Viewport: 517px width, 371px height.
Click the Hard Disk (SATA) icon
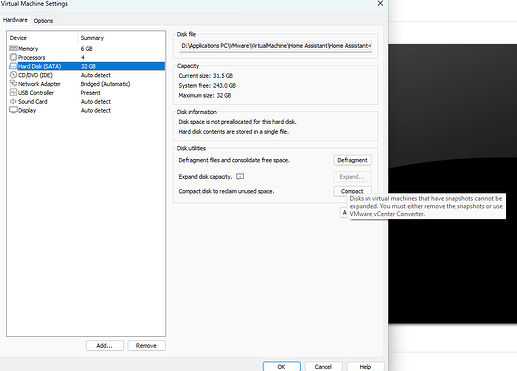click(x=13, y=66)
